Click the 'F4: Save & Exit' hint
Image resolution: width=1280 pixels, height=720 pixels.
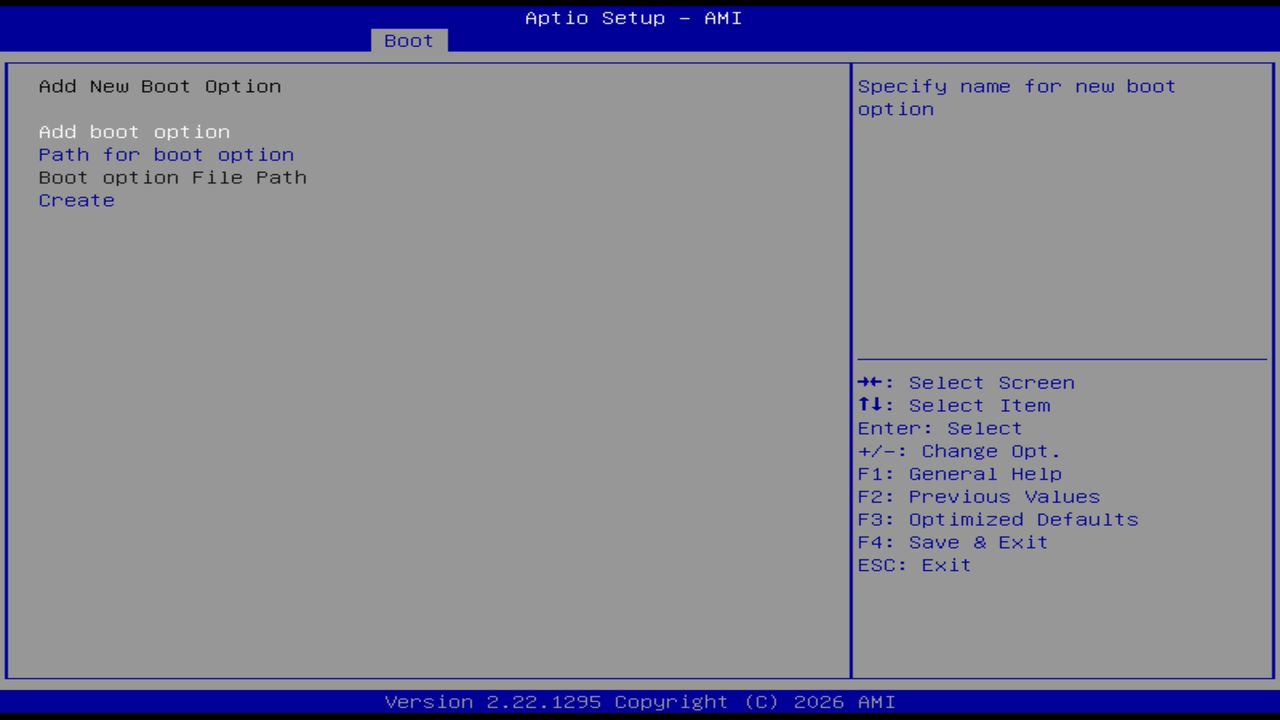[x=953, y=544]
